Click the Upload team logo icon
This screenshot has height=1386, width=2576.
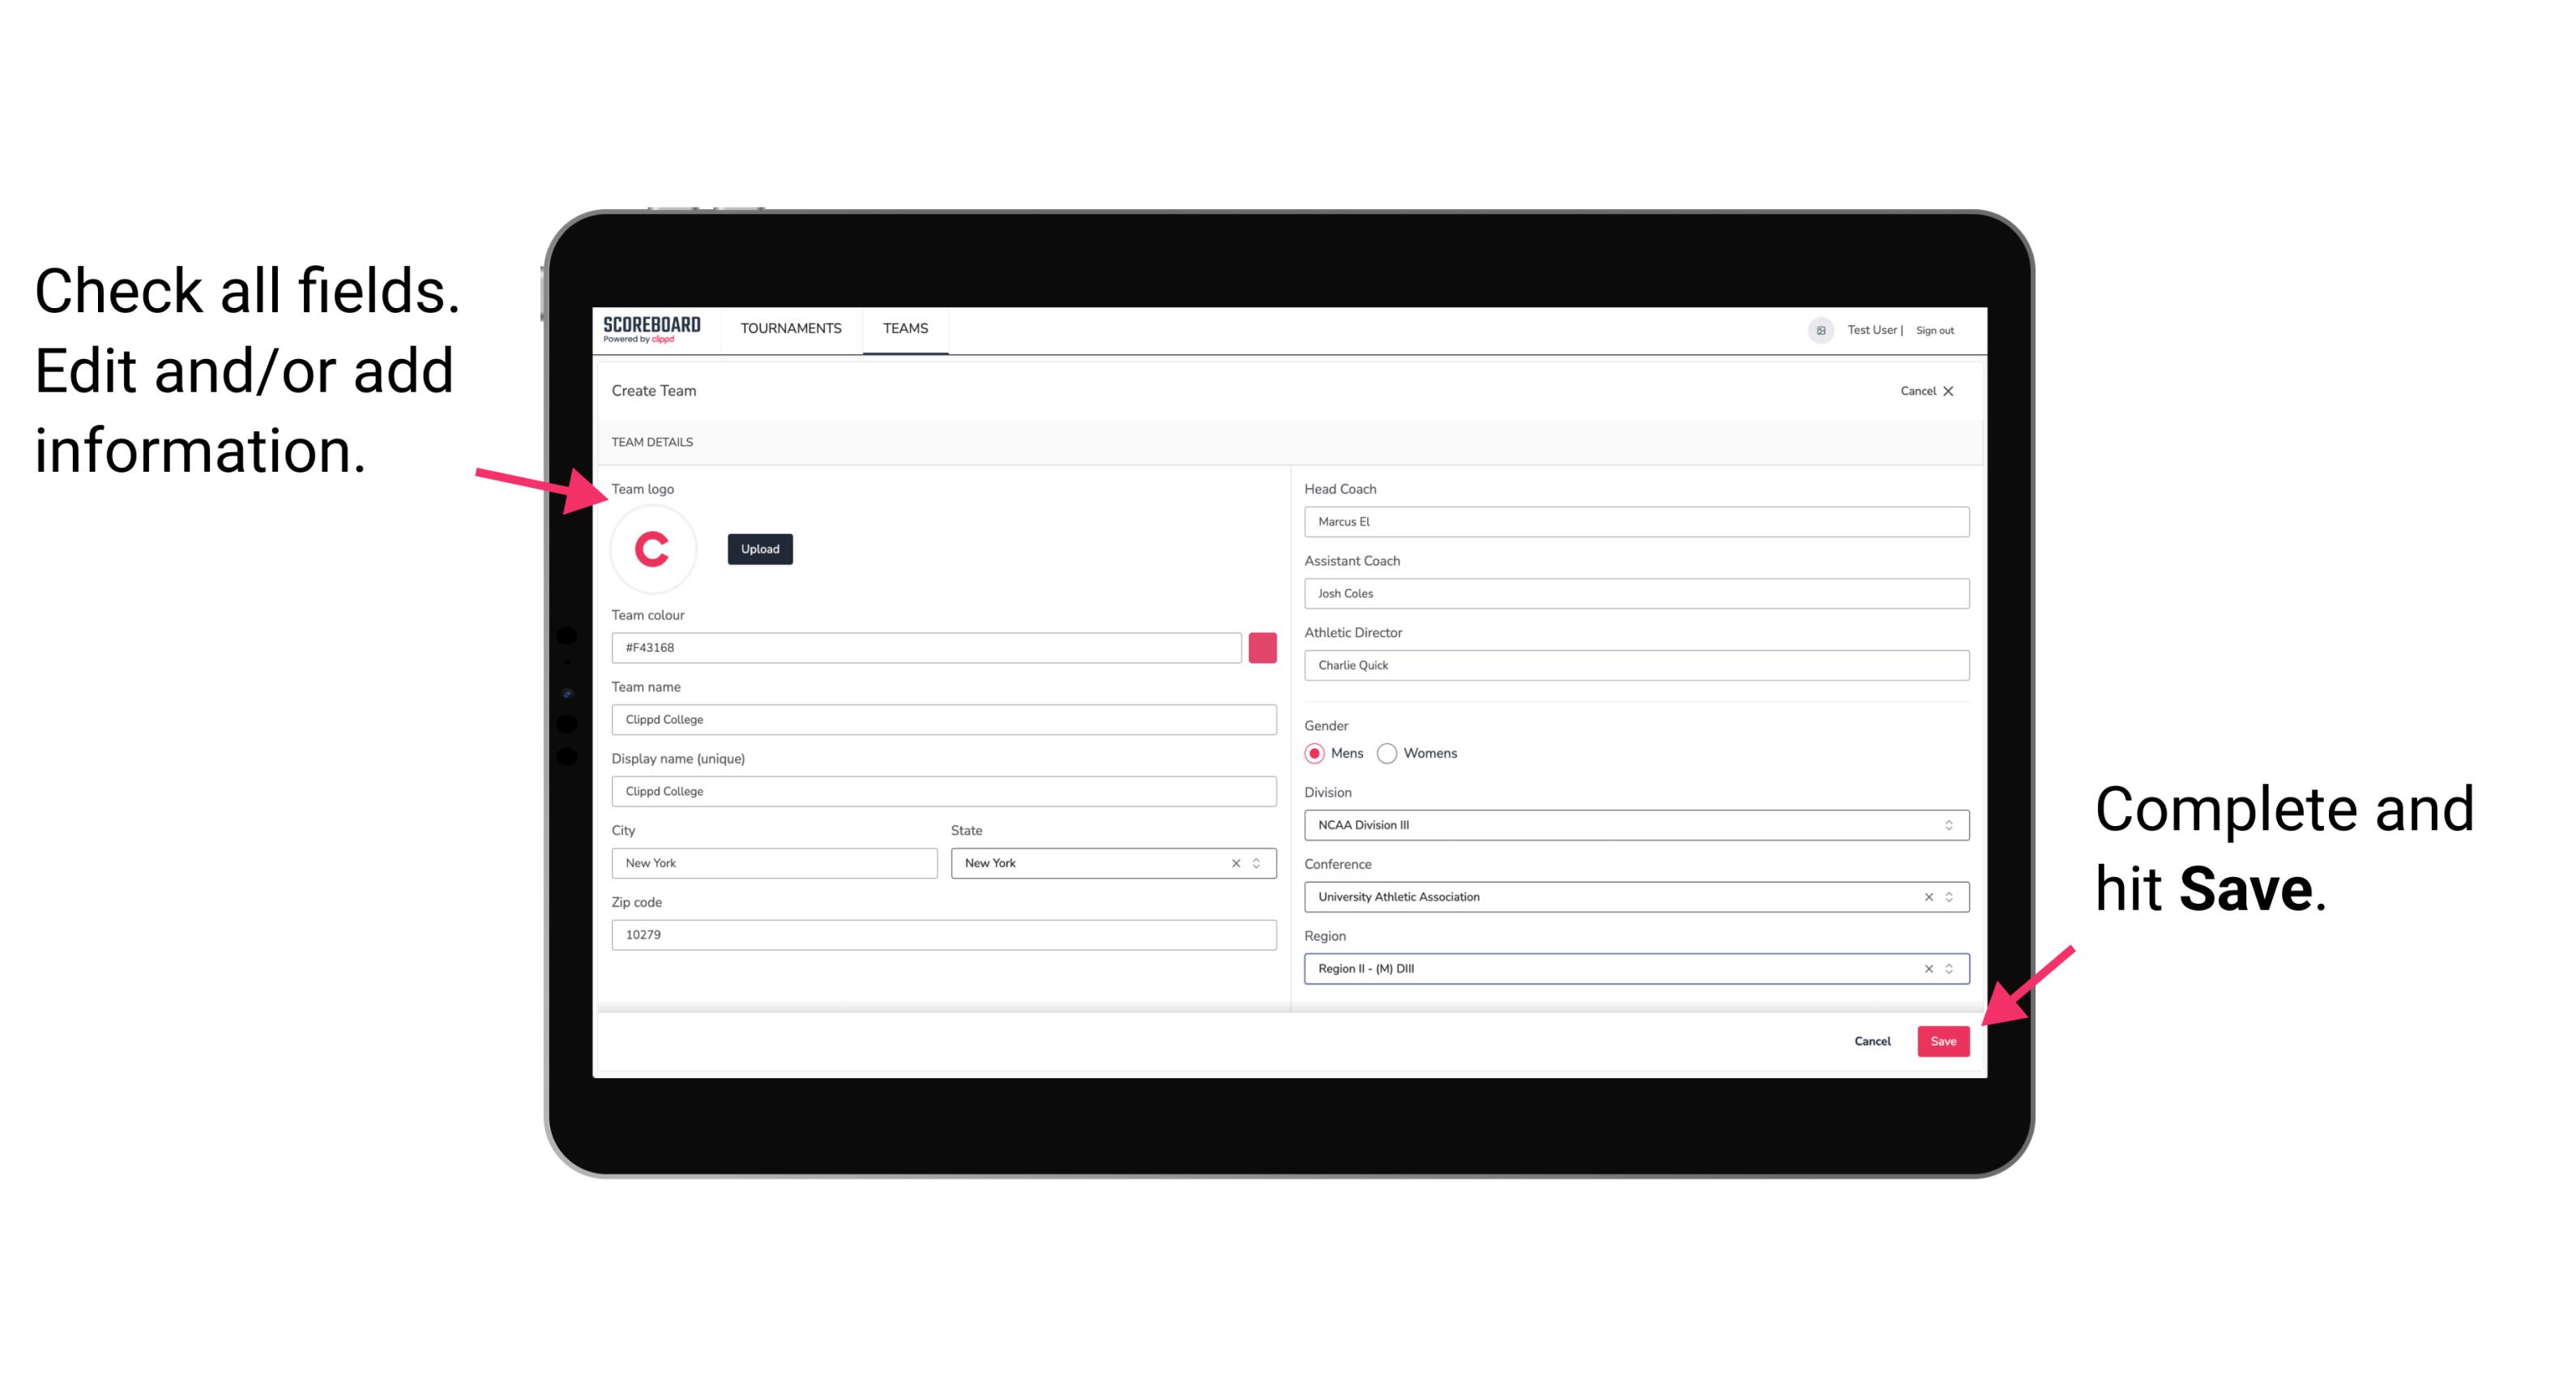pyautogui.click(x=761, y=550)
